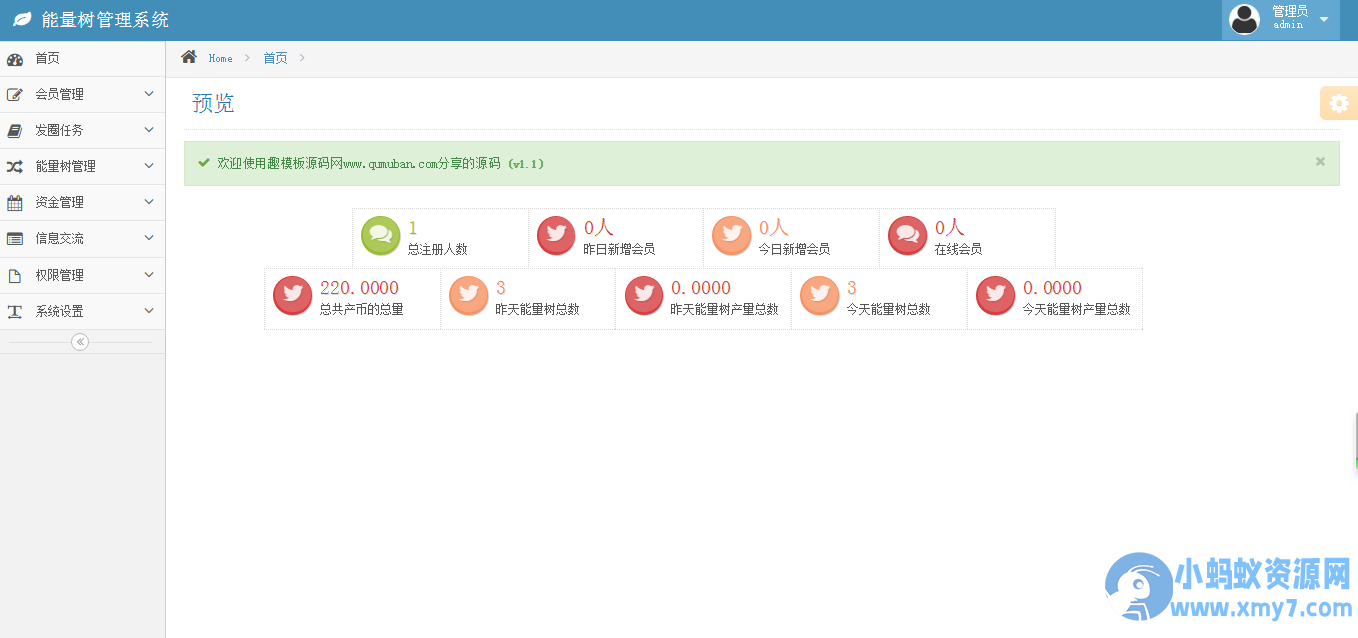Click the 发圈任务 book icon
Screen dimensions: 1358x638
[x=15, y=131]
